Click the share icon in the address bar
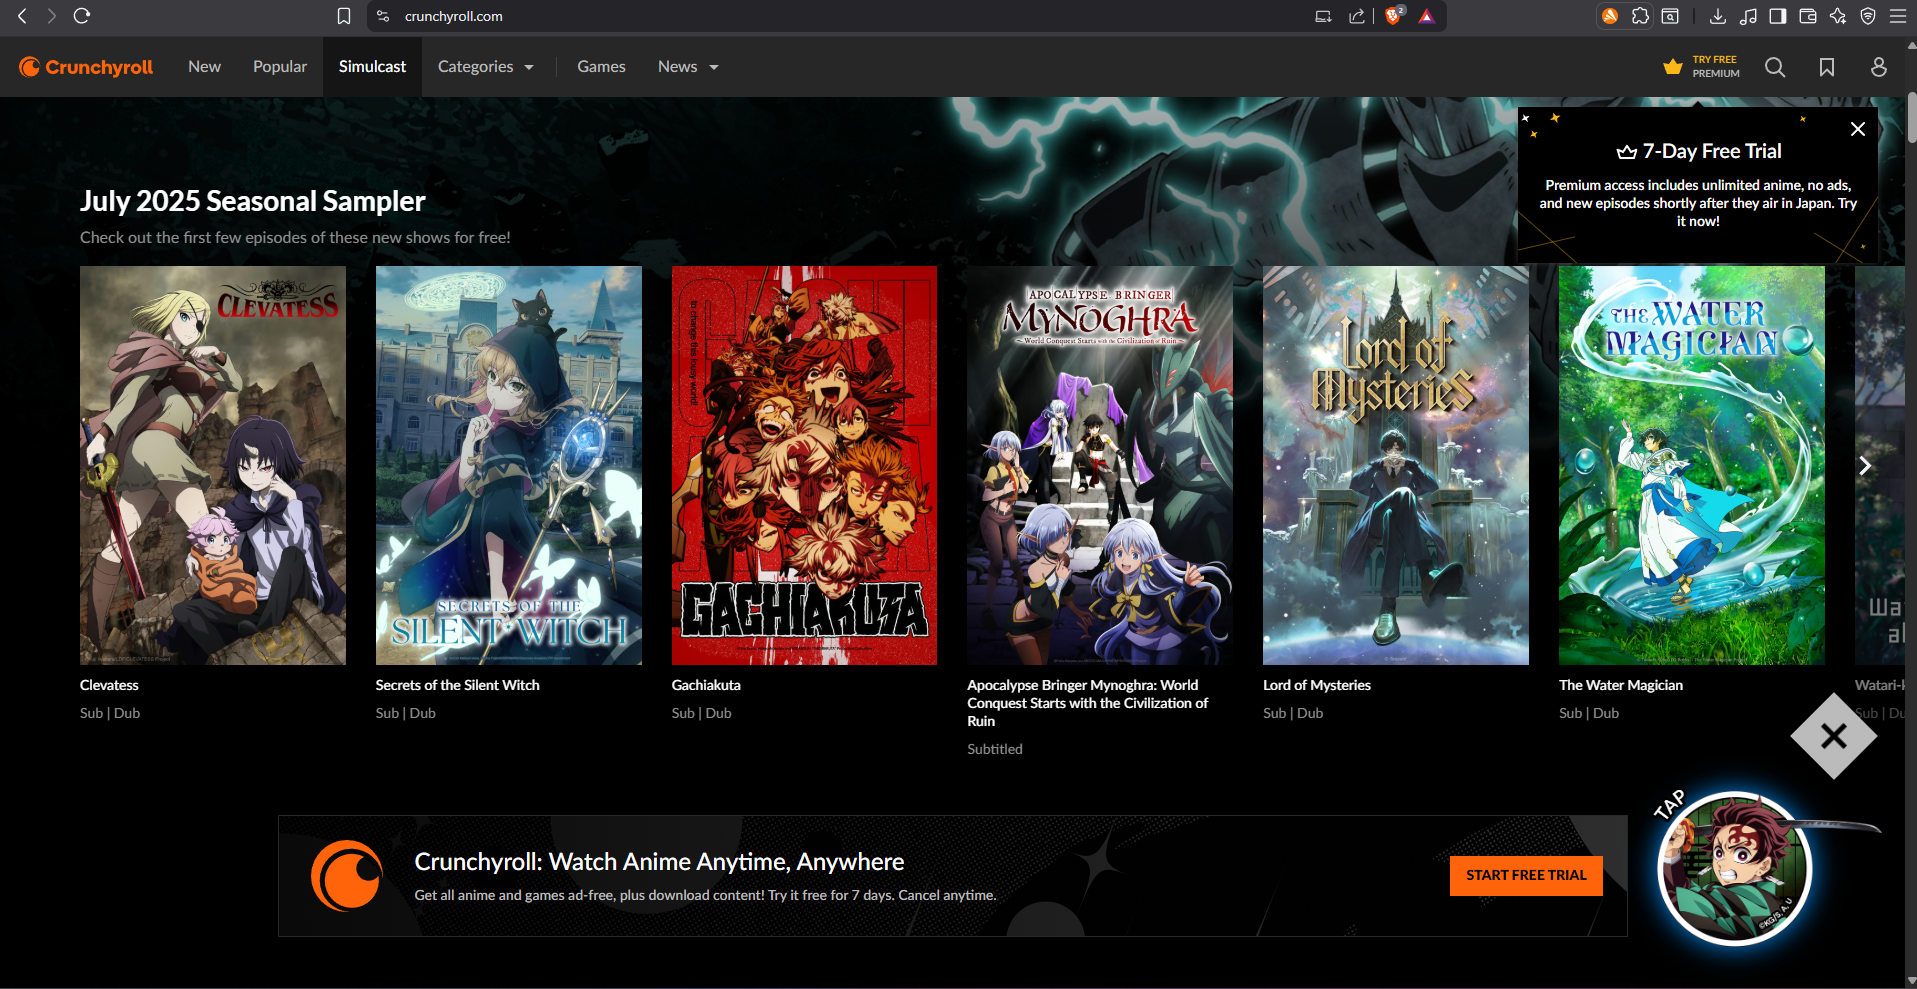This screenshot has height=989, width=1917. click(1356, 16)
